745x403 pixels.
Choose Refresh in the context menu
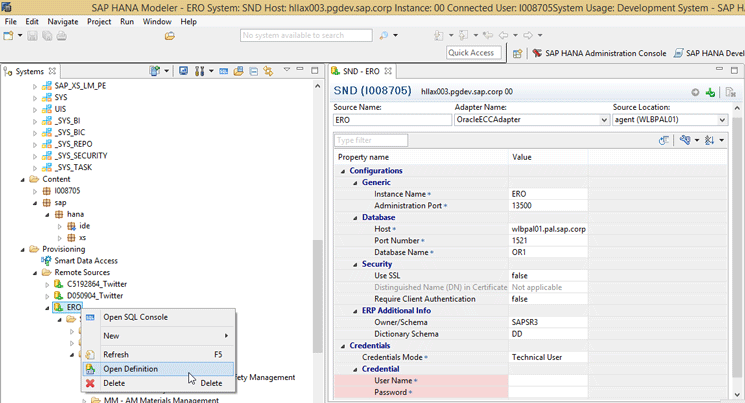tap(158, 355)
